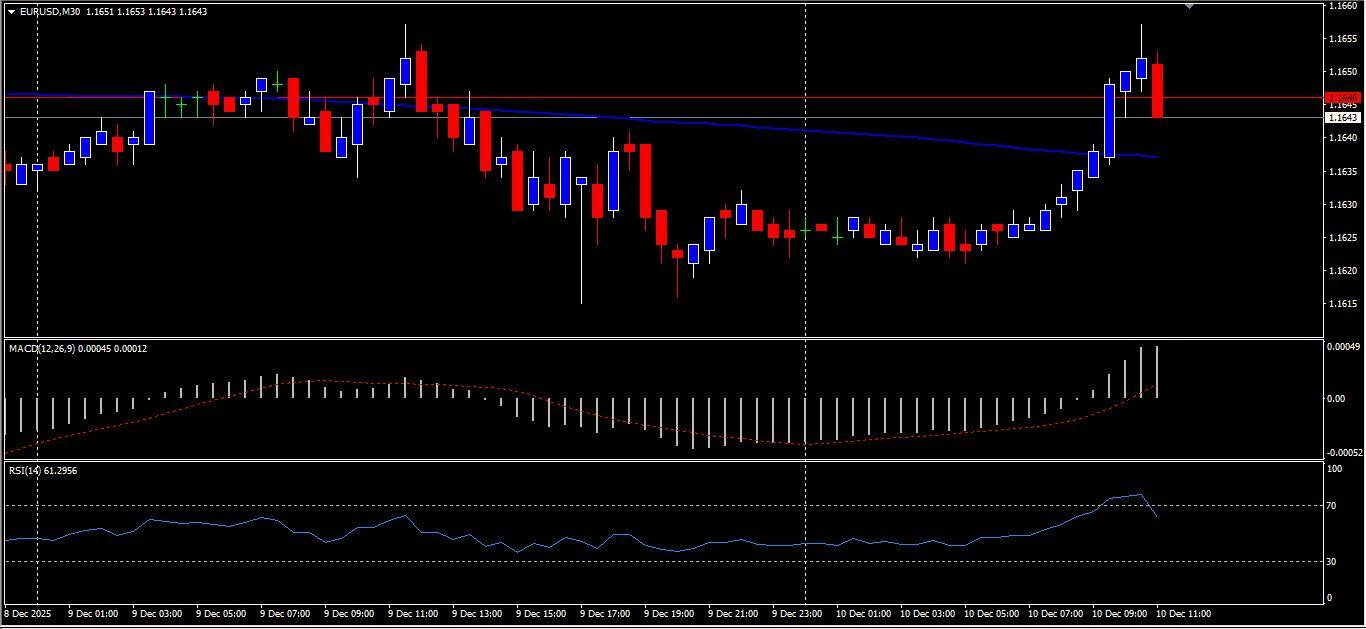The height and width of the screenshot is (629, 1366).
Task: Click the RSI scale level 70 label
Action: pos(1332,506)
